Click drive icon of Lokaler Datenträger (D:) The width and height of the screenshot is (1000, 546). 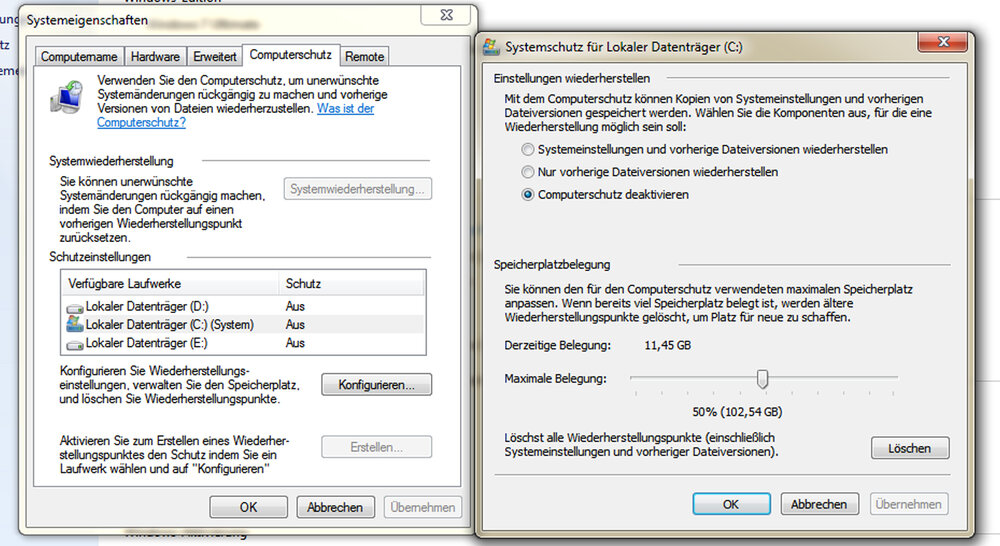(x=75, y=308)
